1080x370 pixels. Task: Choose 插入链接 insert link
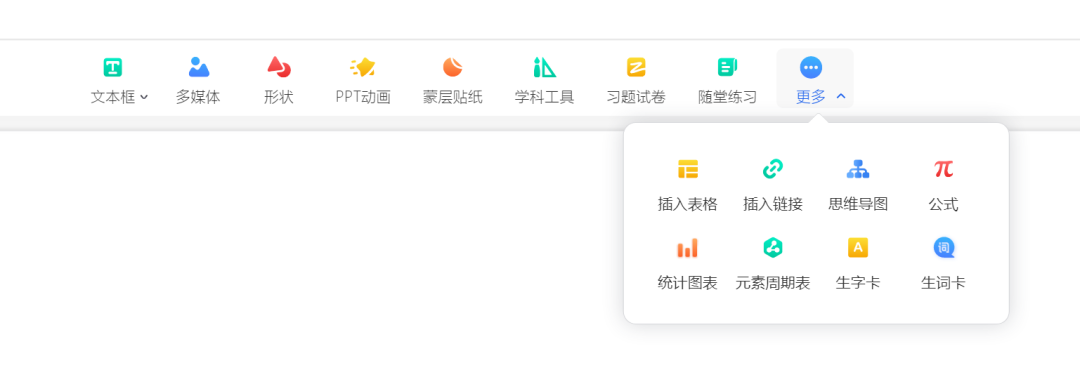point(773,185)
